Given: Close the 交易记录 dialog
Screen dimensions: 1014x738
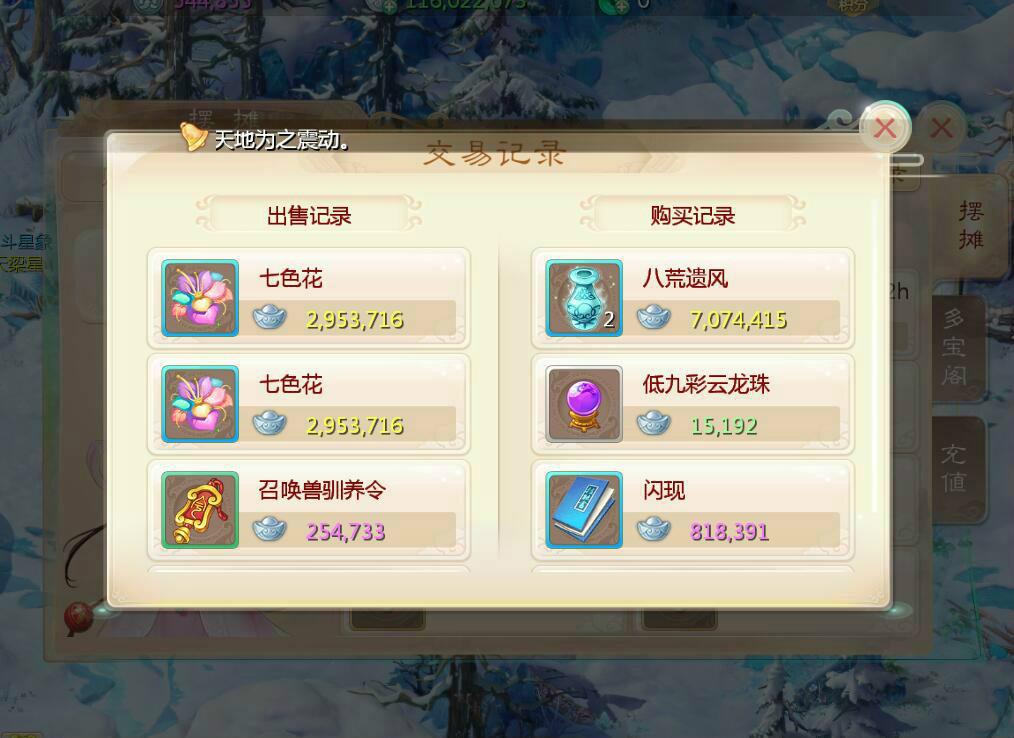Looking at the screenshot, I should click(x=885, y=128).
